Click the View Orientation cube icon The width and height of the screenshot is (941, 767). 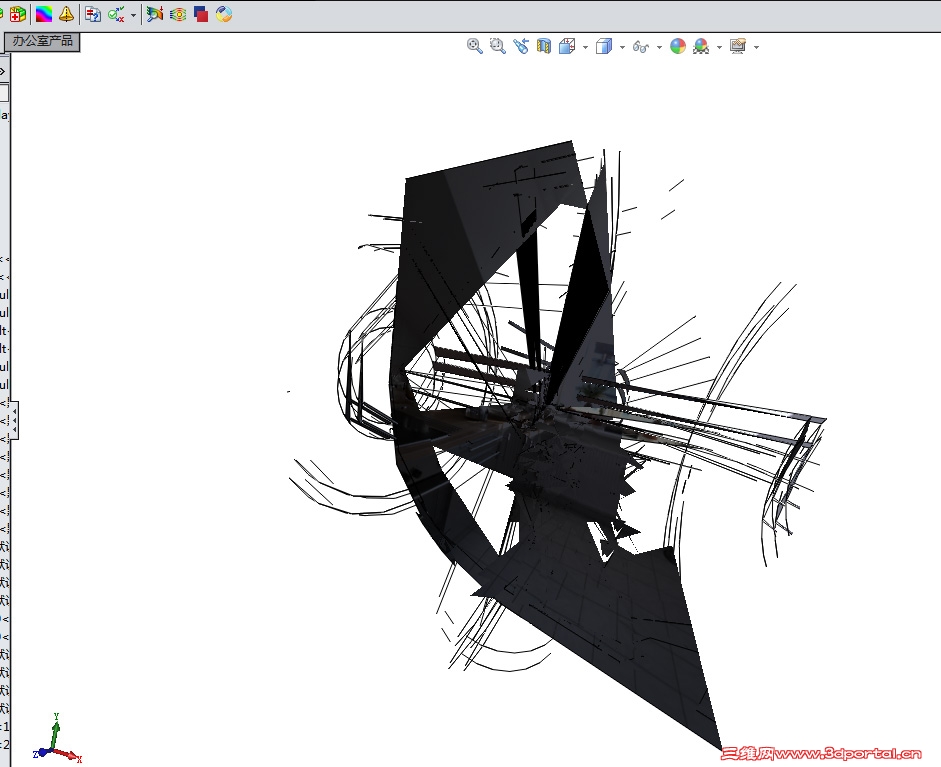[x=567, y=46]
